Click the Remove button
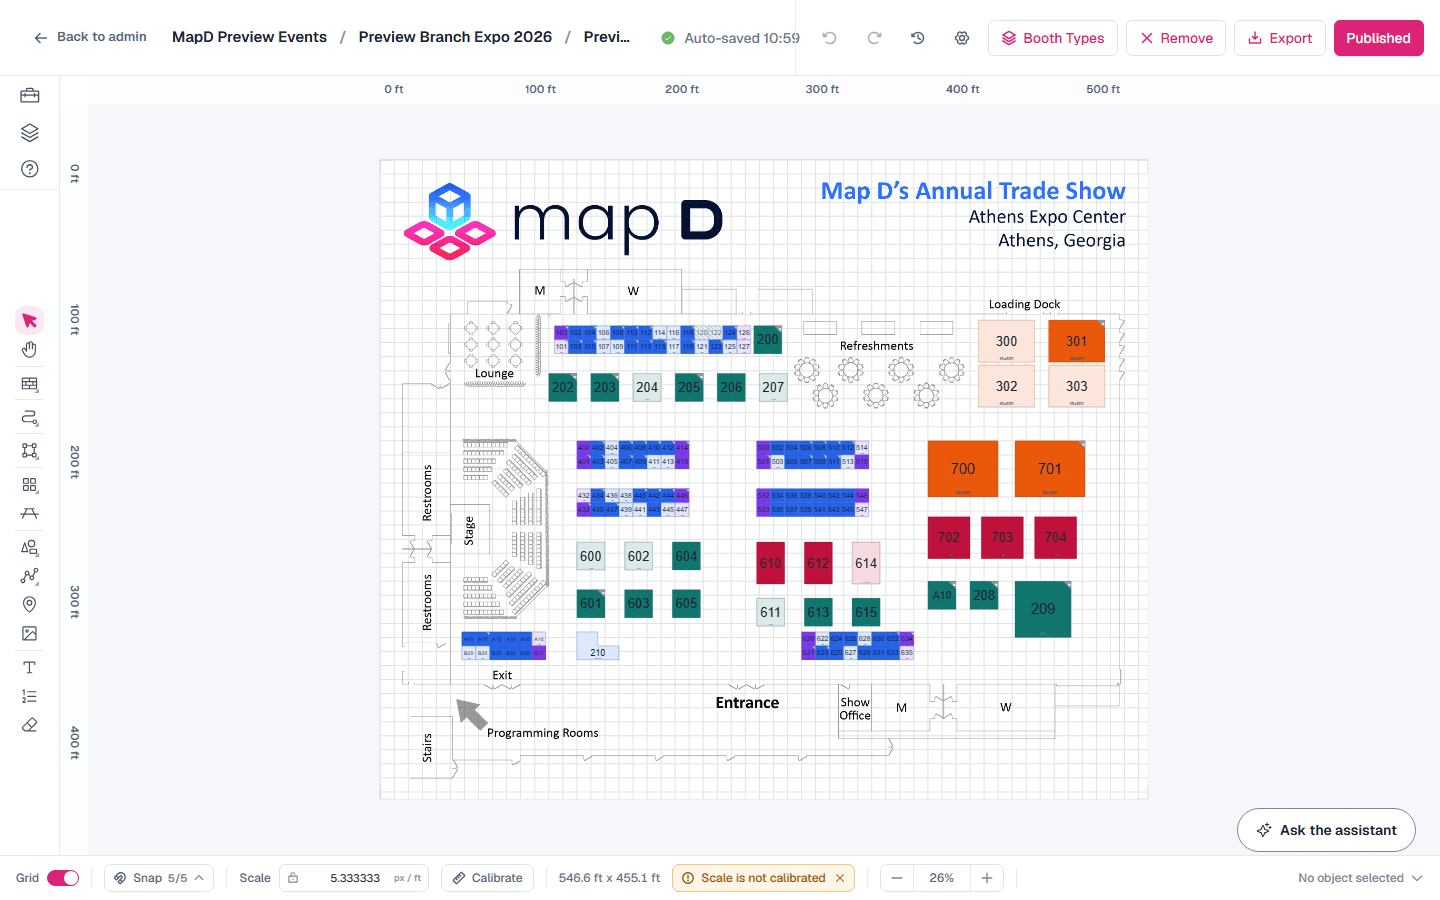Screen dimensions: 1440x900 click(x=1176, y=38)
